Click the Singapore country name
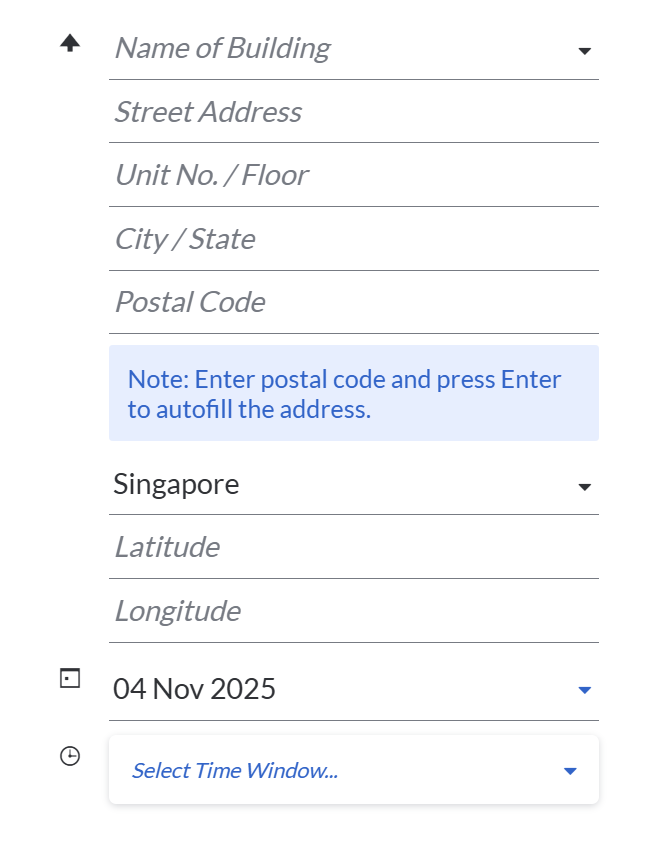The image size is (671, 841). coord(177,485)
